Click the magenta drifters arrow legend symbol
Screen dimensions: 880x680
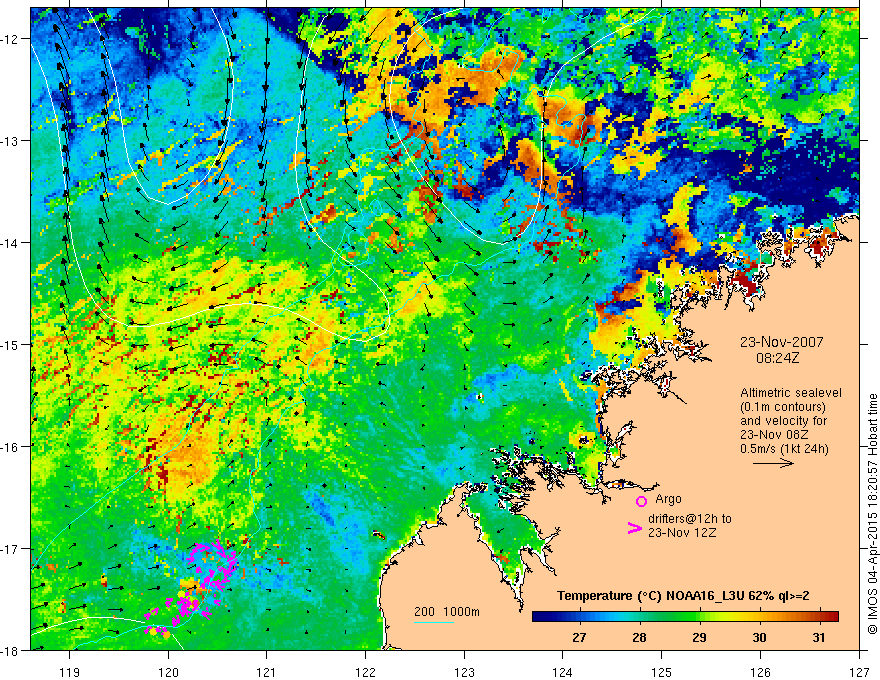[x=634, y=528]
